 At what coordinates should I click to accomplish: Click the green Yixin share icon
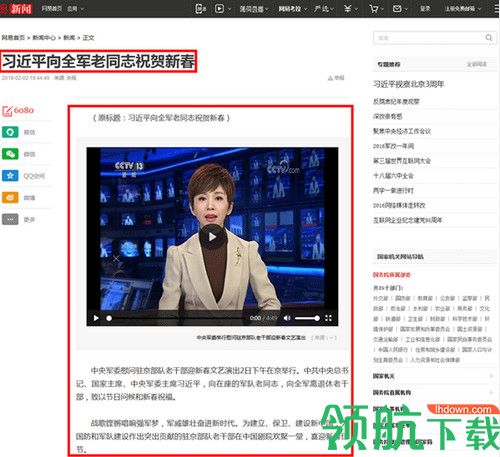[10, 132]
